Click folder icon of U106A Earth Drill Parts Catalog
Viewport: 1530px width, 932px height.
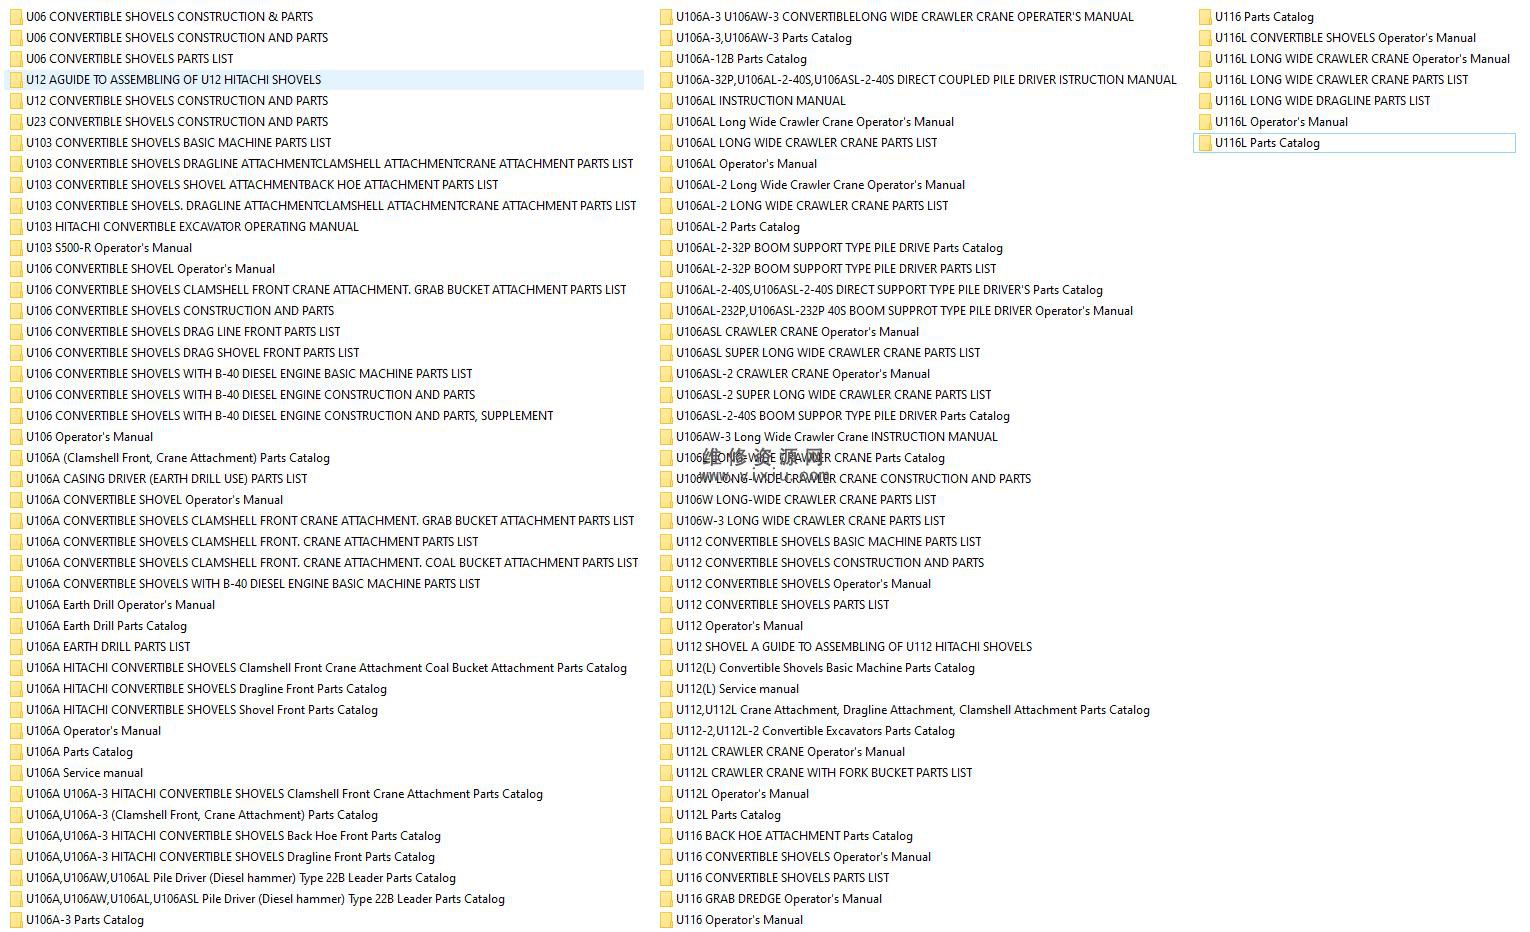coord(15,626)
